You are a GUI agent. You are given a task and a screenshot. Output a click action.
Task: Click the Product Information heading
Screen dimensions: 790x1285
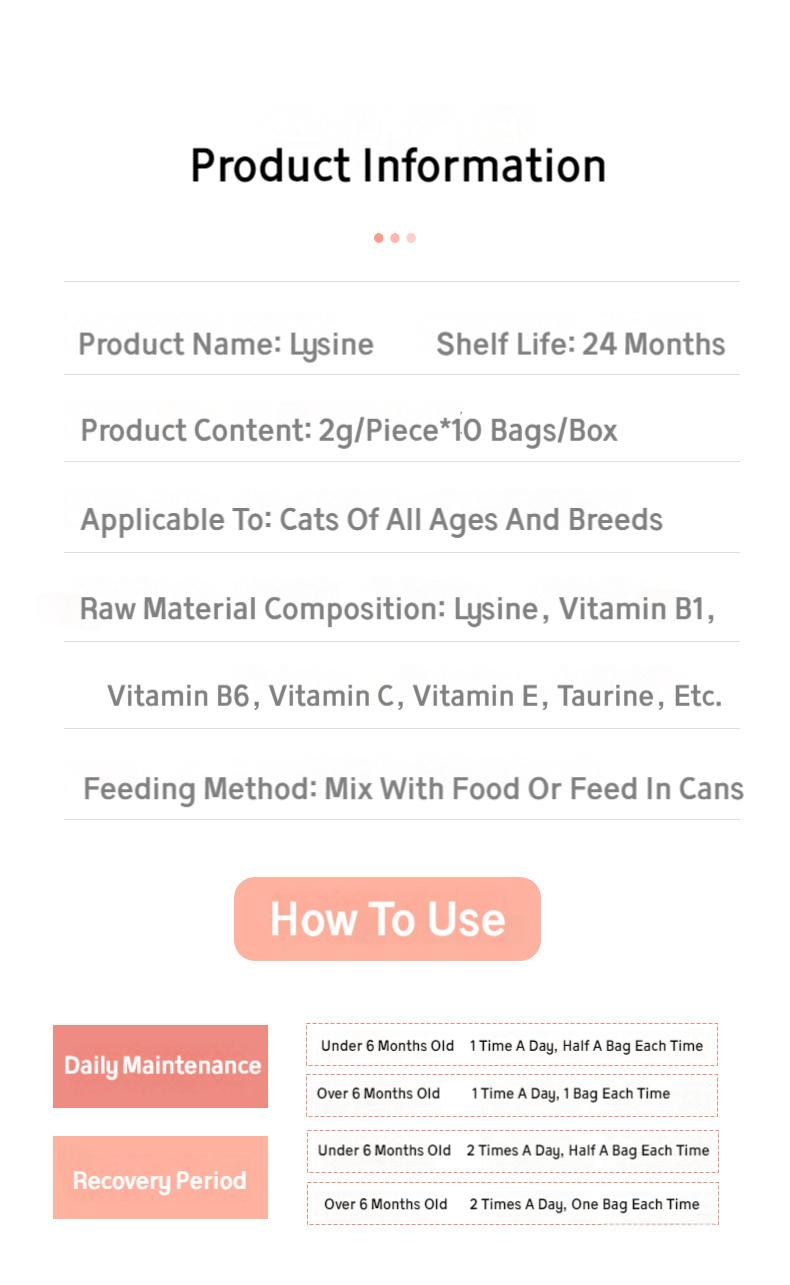398,166
